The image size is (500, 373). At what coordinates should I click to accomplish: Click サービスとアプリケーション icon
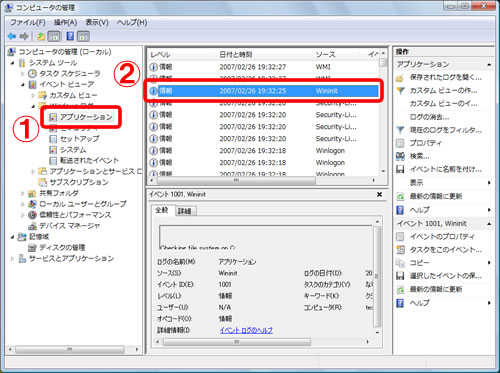(22, 259)
